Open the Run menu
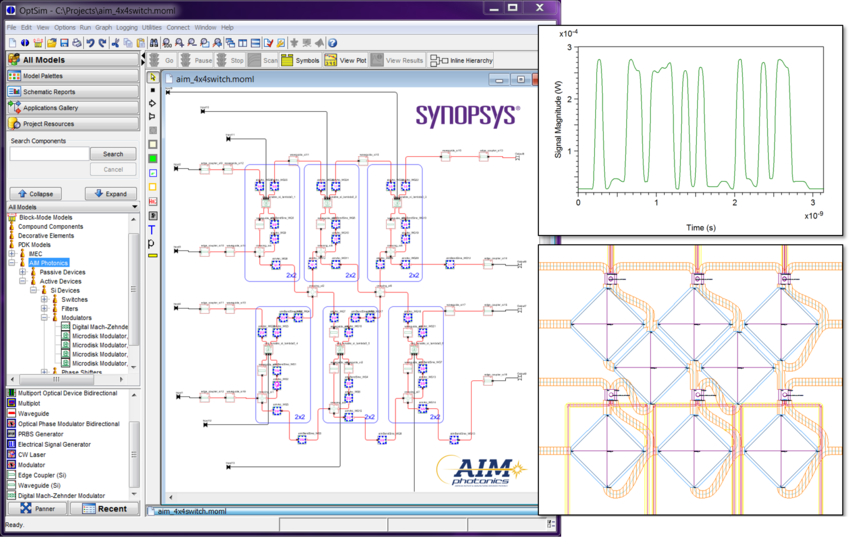 [85, 27]
